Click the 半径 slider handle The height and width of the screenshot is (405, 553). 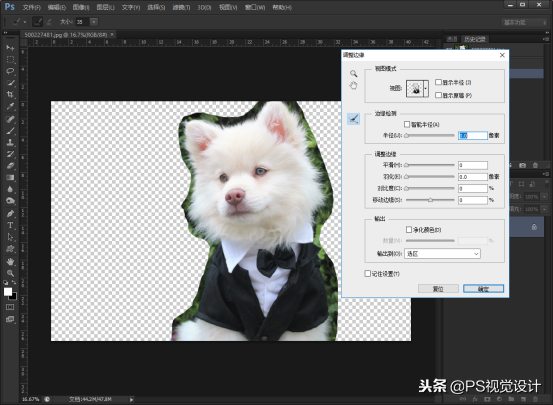pyautogui.click(x=407, y=135)
